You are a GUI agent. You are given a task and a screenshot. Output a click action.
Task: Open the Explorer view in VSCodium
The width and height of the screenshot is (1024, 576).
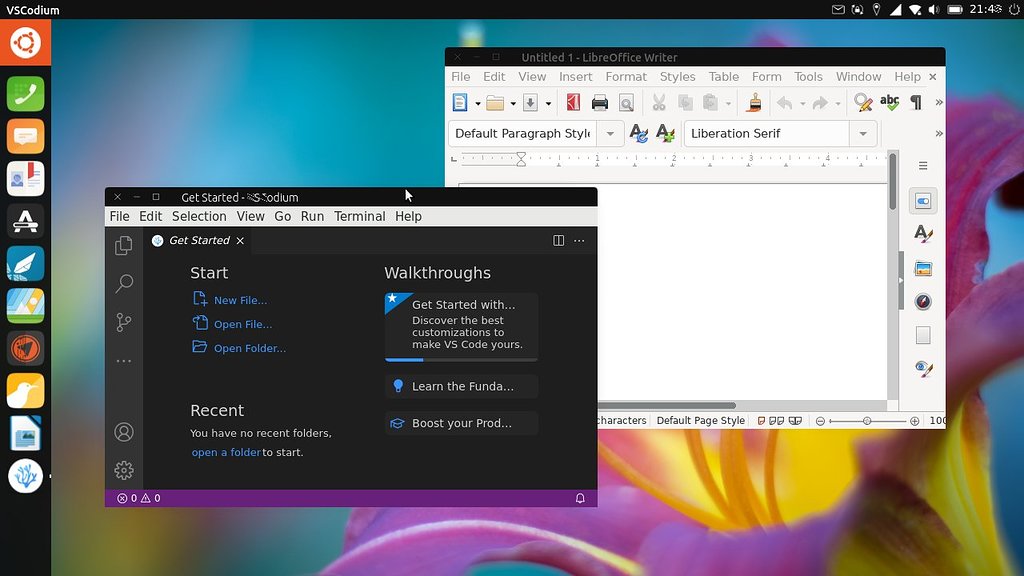pos(124,246)
